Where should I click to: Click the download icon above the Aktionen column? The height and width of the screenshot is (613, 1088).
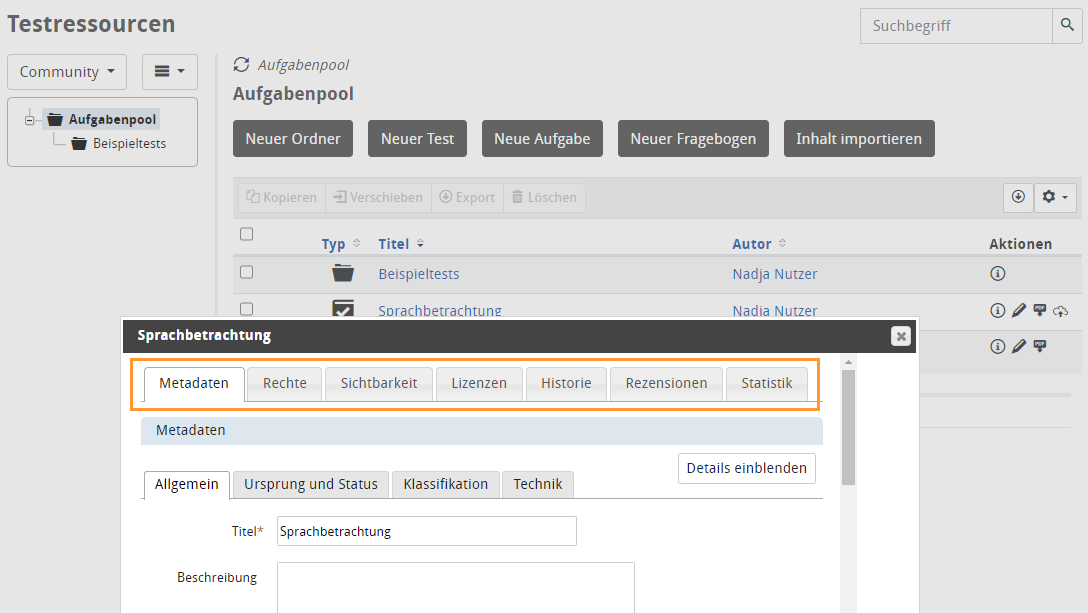(x=1018, y=197)
